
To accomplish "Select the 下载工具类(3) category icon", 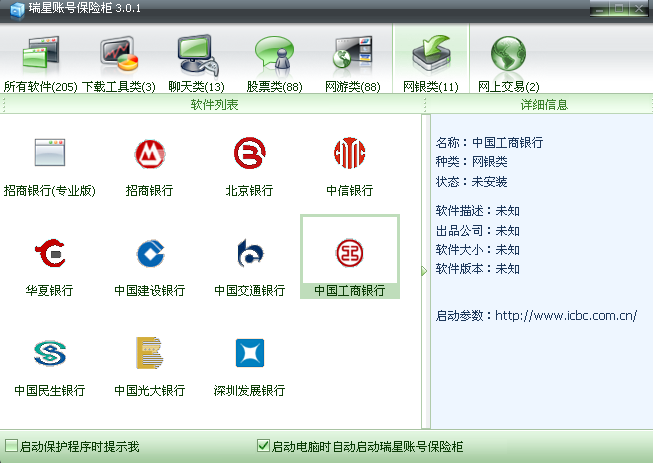I will coord(119,53).
